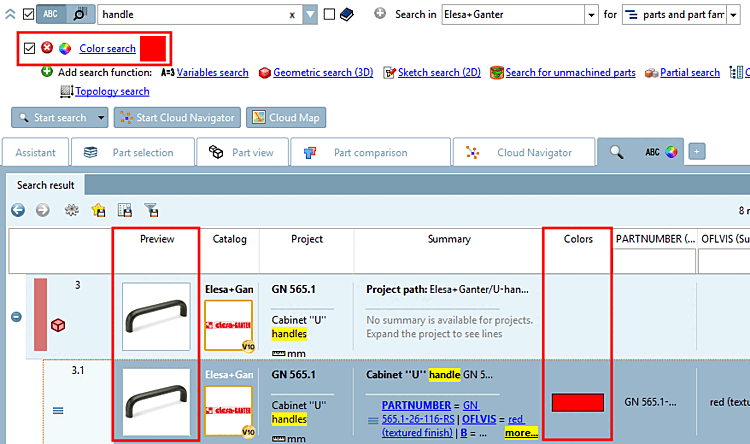Expand the Start search dropdown arrow
The height and width of the screenshot is (444, 750).
pyautogui.click(x=101, y=118)
